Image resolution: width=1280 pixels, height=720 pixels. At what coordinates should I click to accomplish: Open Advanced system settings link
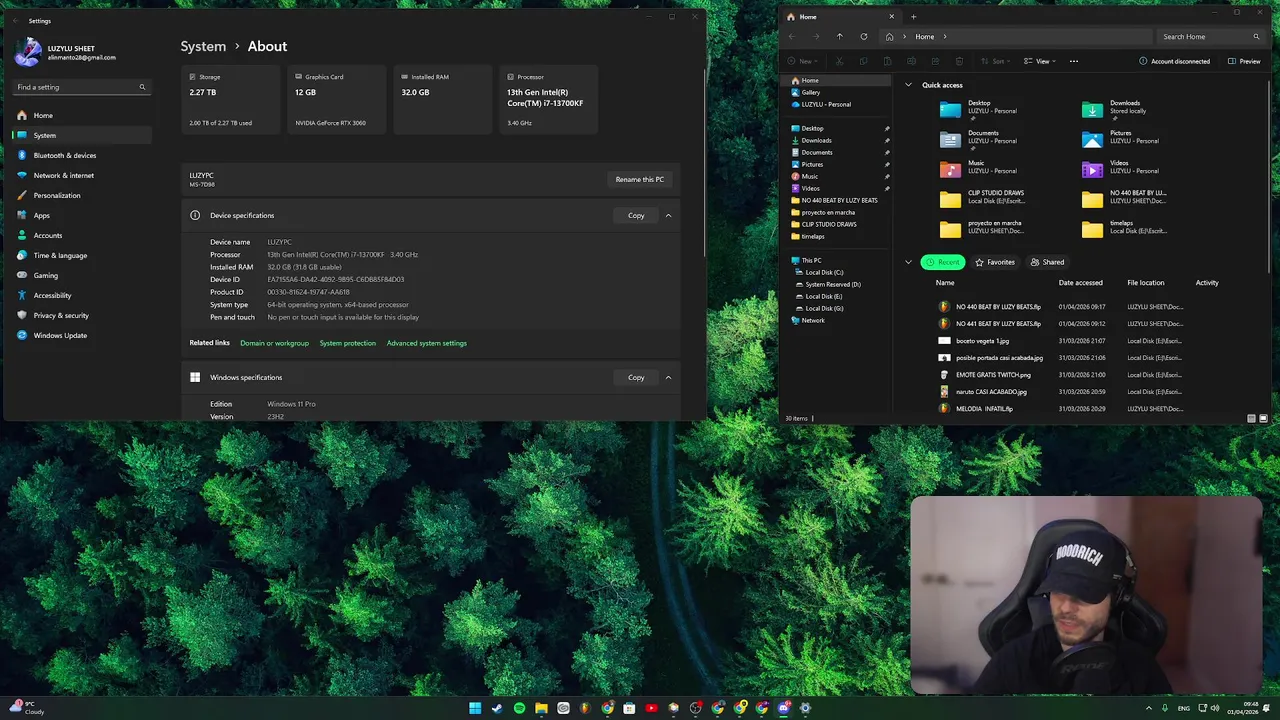[427, 343]
